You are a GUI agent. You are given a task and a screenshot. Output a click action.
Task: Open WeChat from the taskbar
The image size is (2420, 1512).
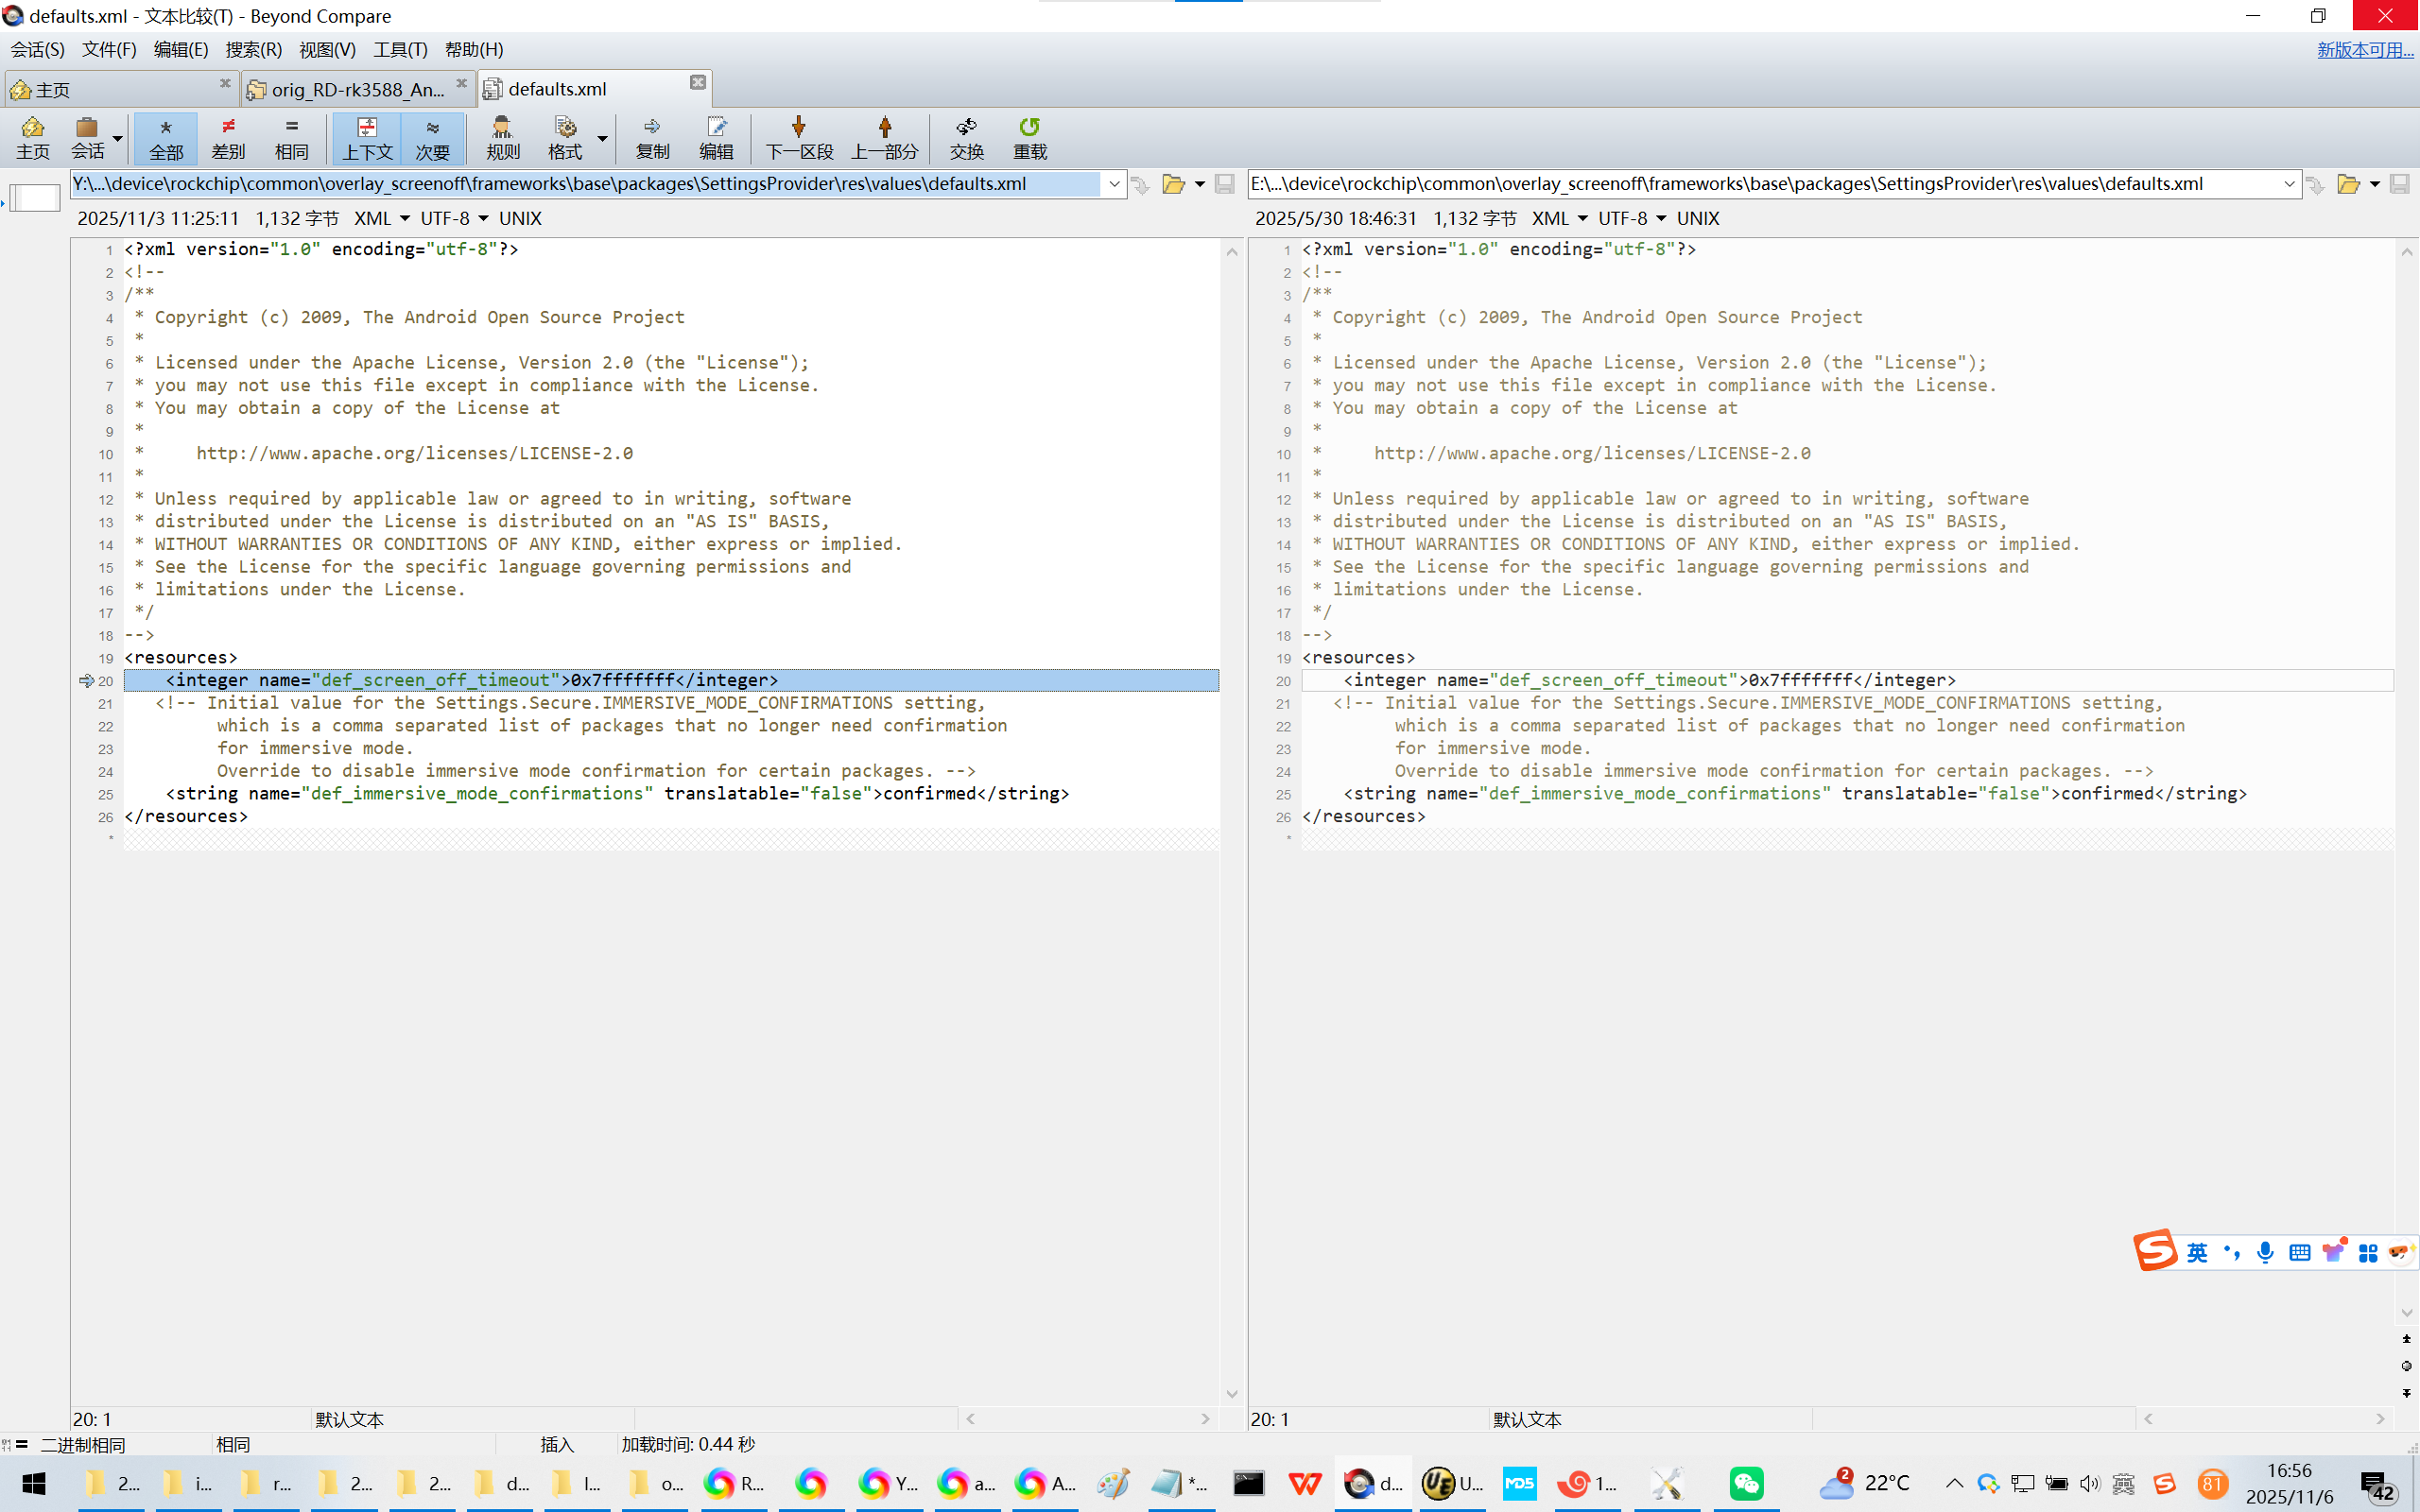point(1746,1483)
